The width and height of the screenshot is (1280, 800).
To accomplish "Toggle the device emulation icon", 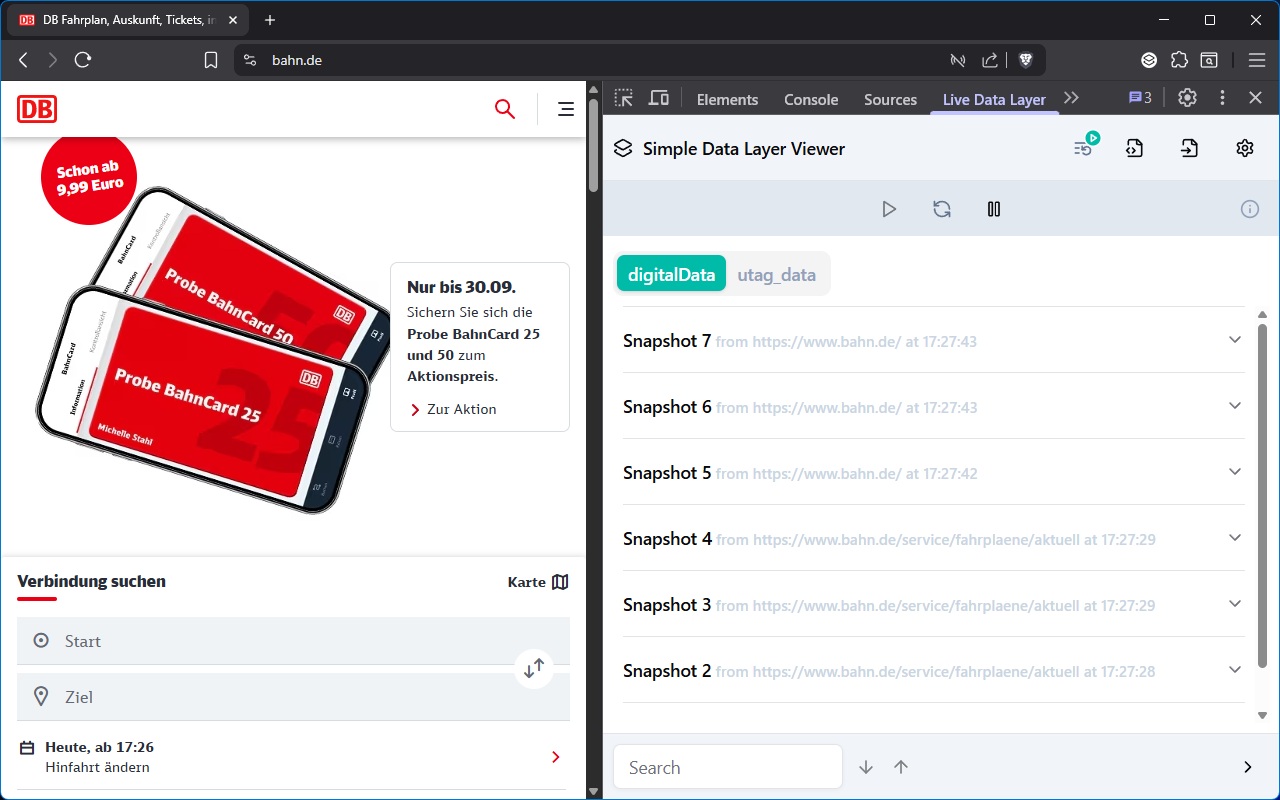I will [658, 97].
